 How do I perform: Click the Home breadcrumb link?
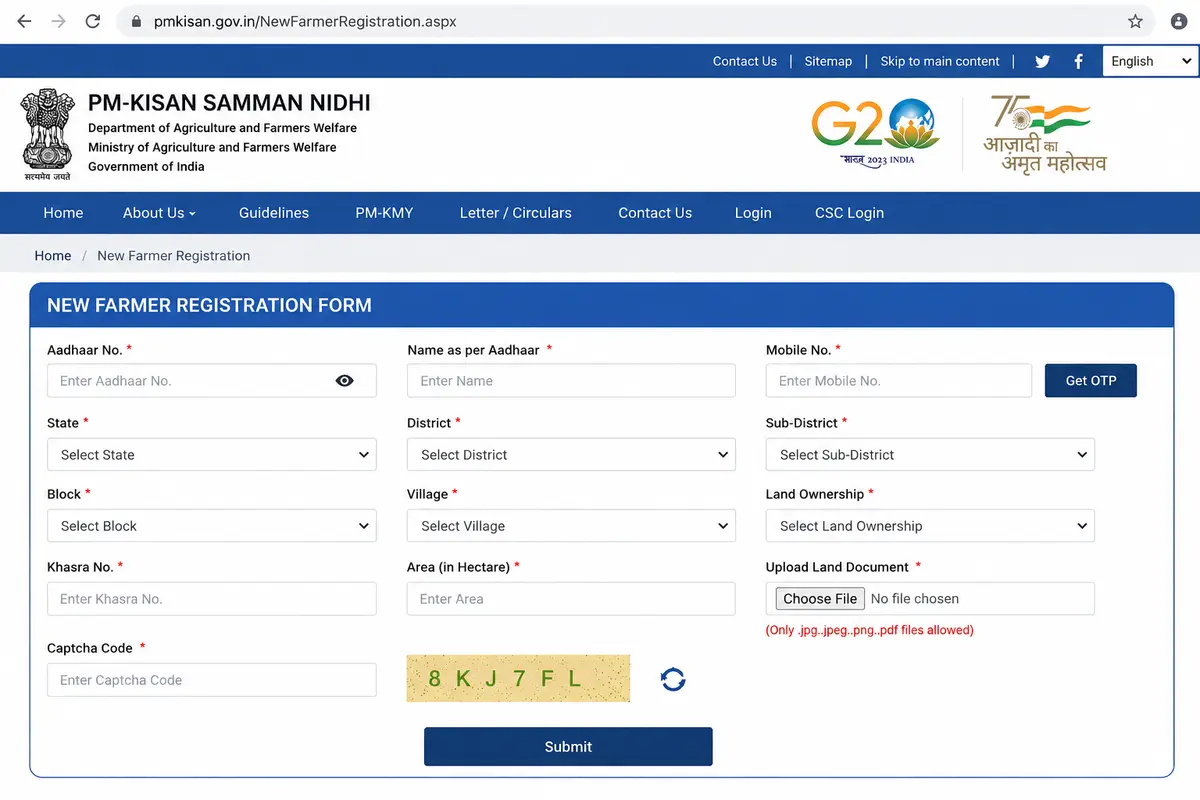pos(53,256)
